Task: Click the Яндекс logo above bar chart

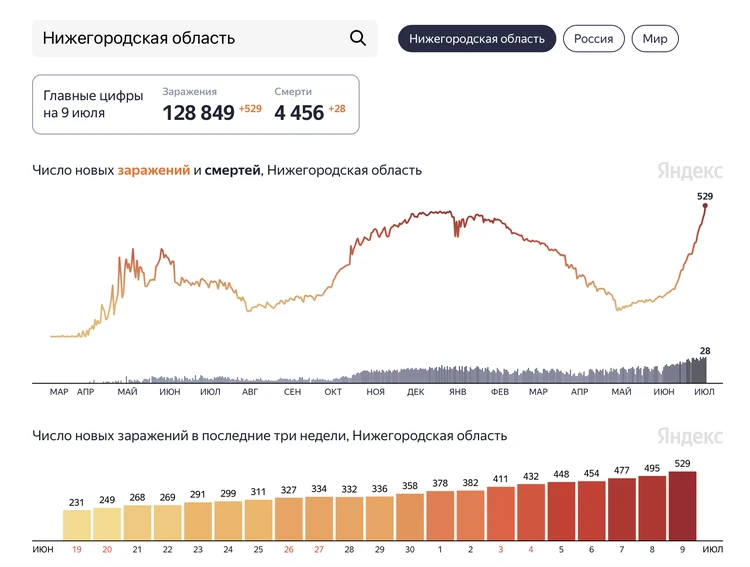Action: coord(690,437)
